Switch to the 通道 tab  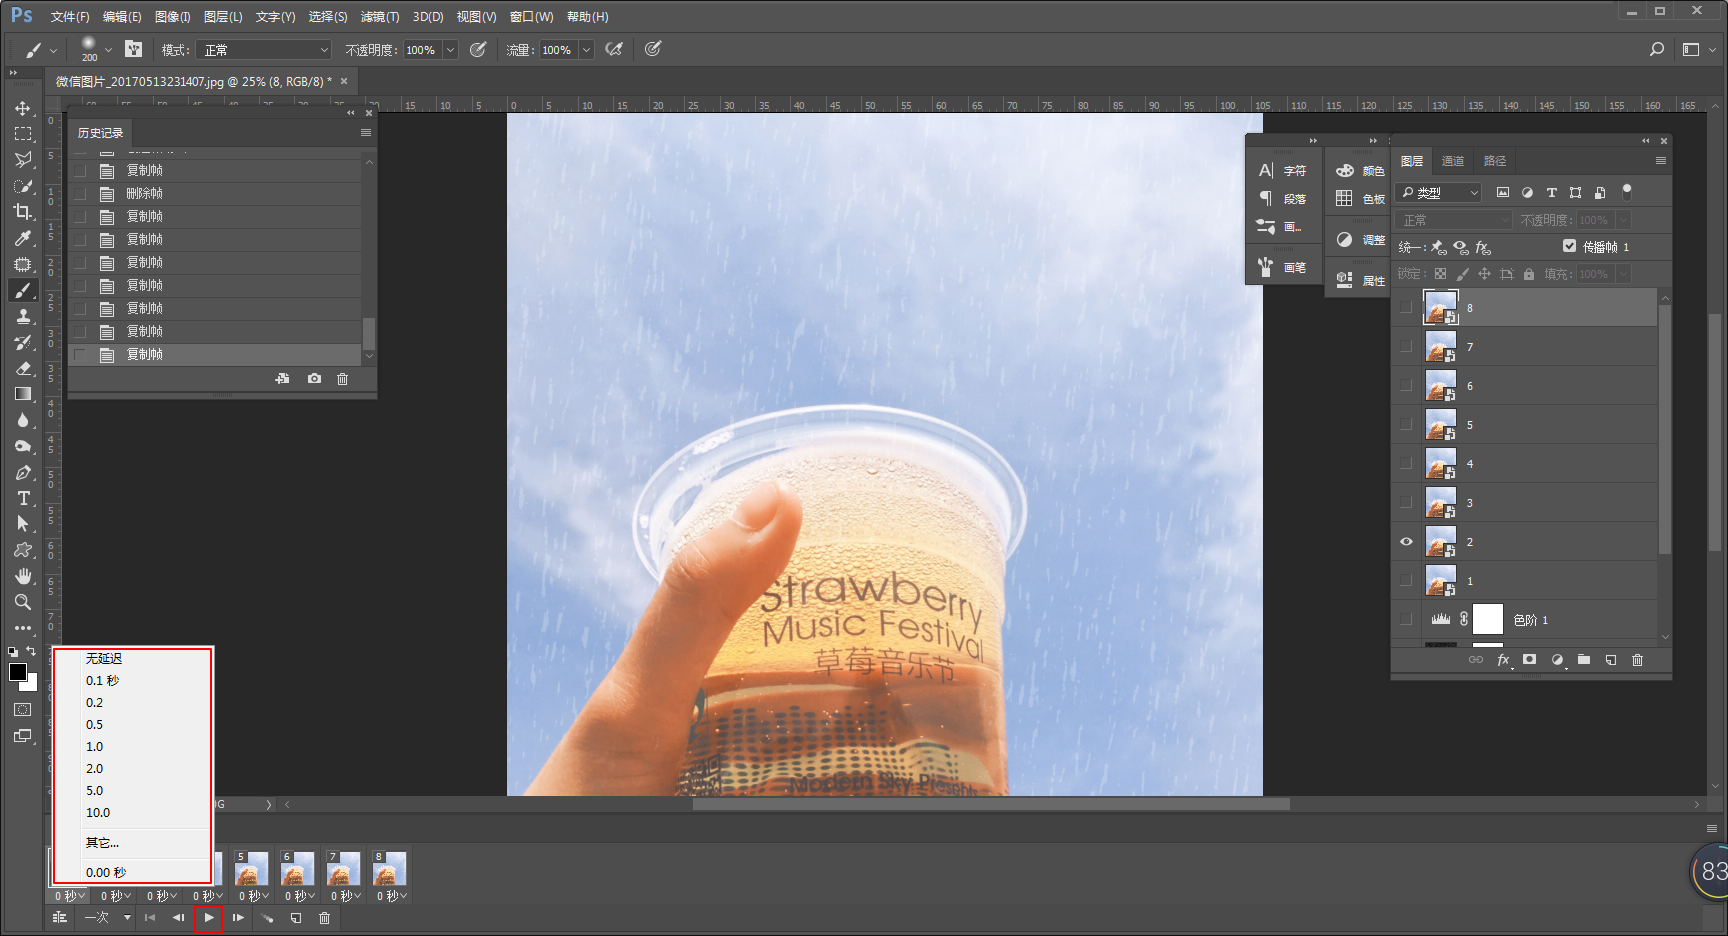tap(1453, 161)
